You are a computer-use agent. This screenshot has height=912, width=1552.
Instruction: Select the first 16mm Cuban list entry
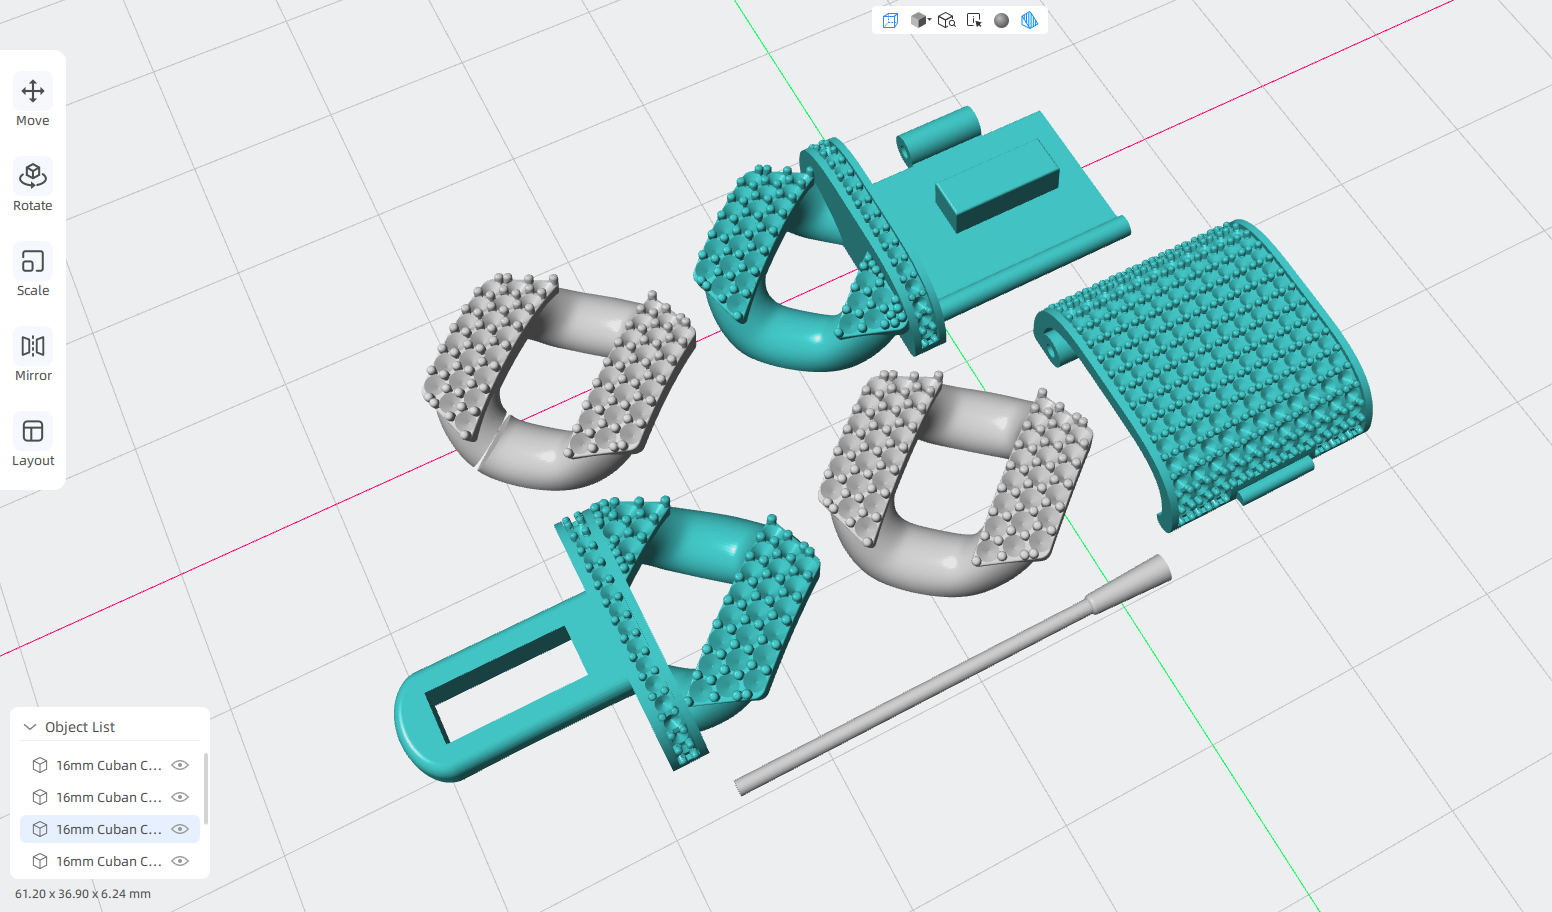pyautogui.click(x=110, y=765)
